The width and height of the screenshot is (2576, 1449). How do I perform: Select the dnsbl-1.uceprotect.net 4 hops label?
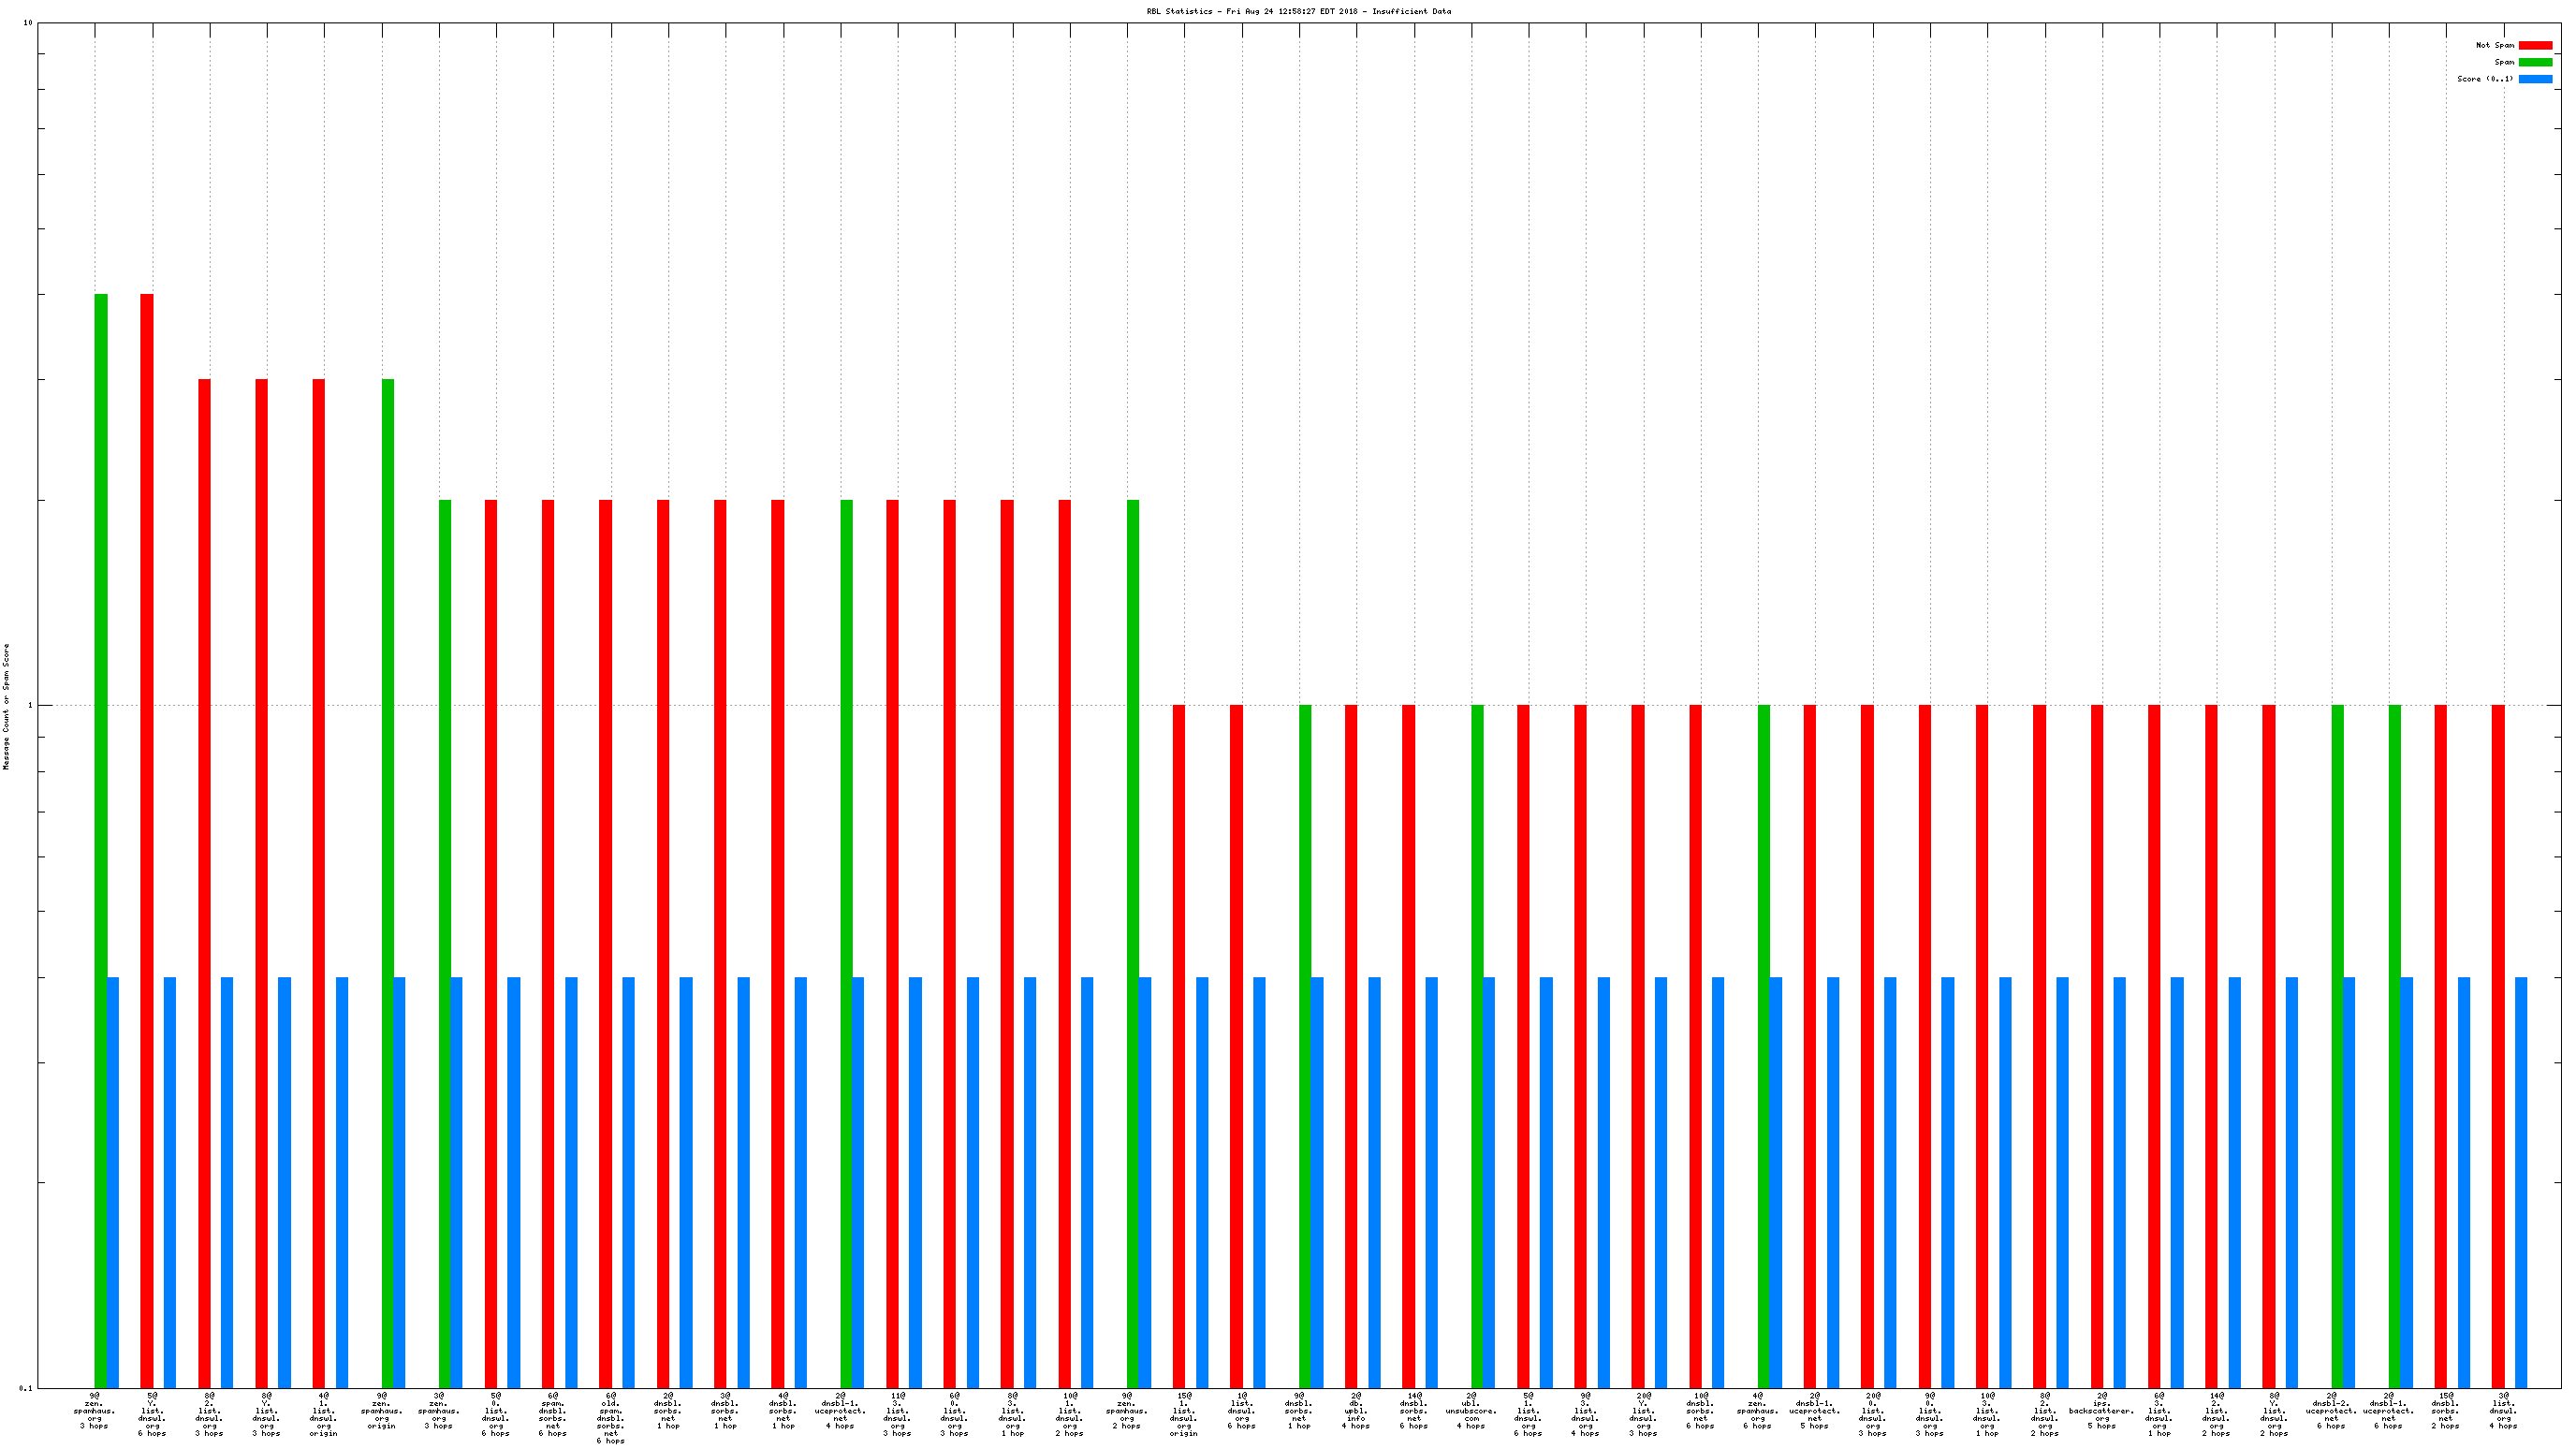840,1410
